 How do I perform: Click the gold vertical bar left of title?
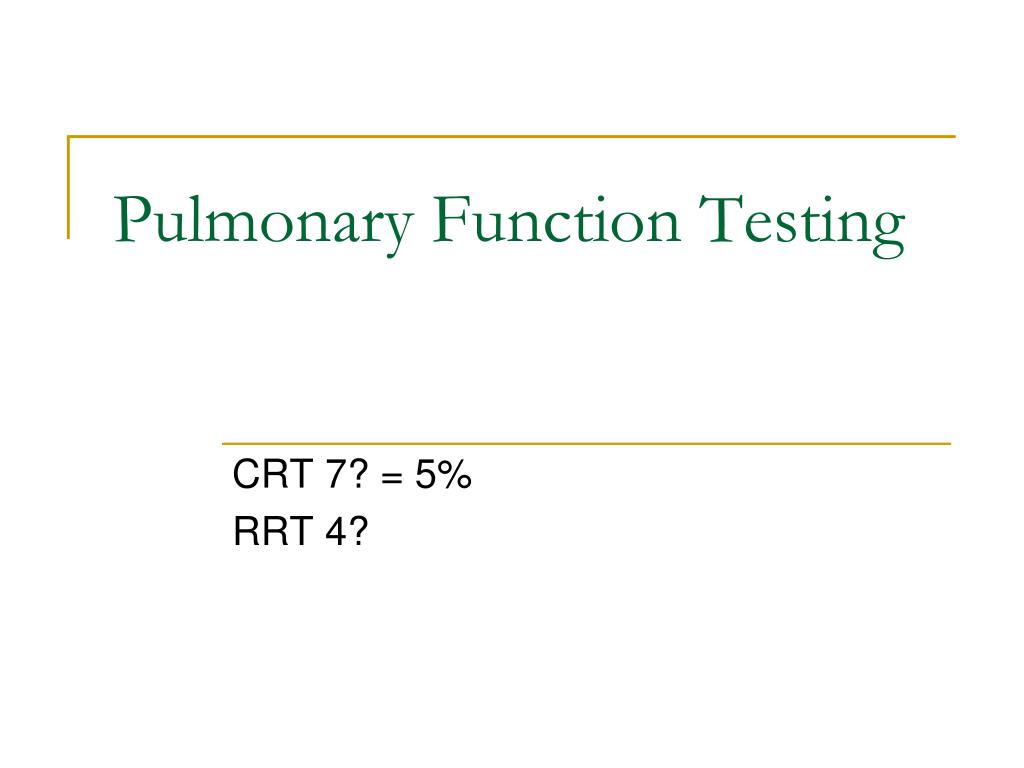(x=69, y=187)
